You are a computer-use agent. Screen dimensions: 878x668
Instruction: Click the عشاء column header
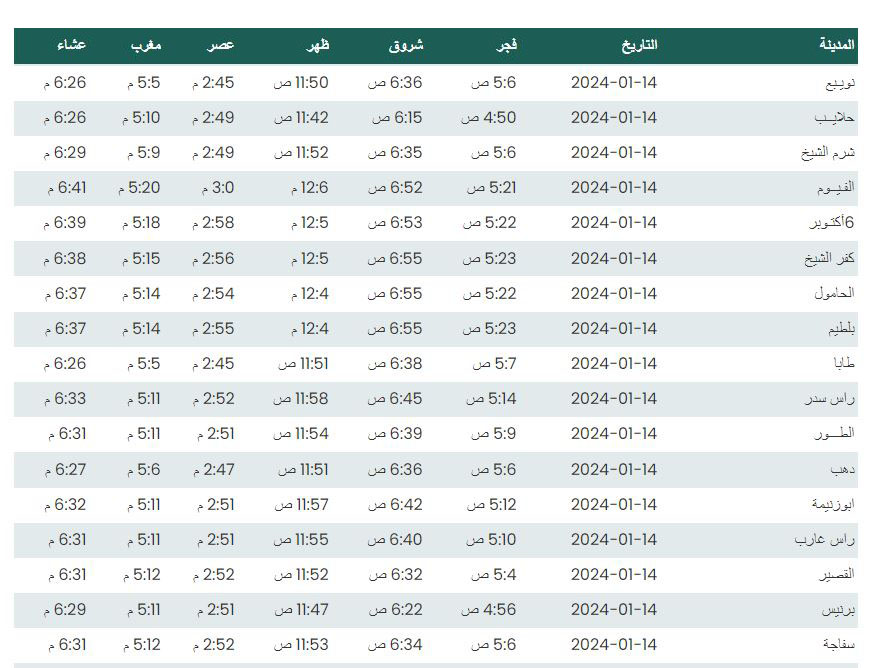(x=72, y=45)
